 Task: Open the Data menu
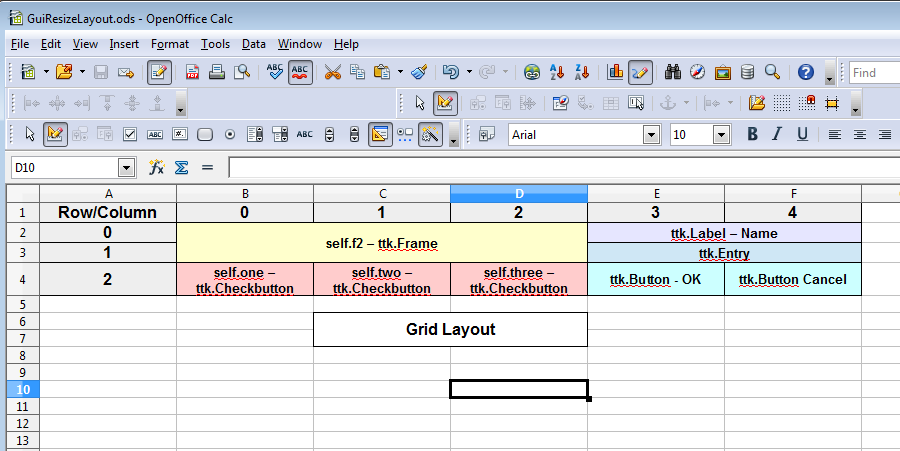[253, 44]
